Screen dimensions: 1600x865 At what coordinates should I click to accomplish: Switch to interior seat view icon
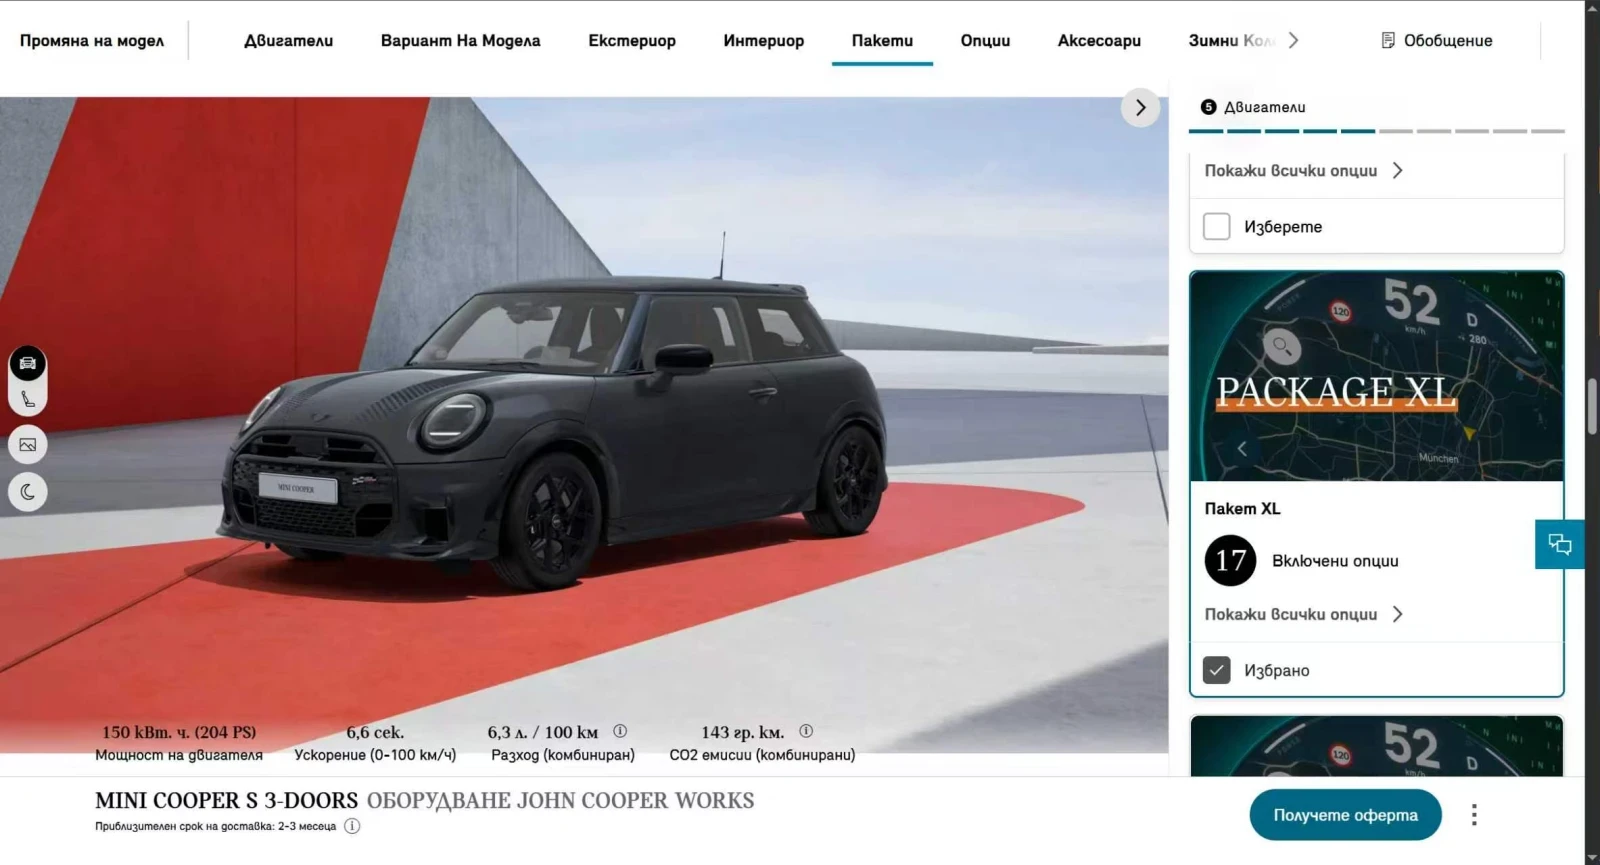(28, 400)
